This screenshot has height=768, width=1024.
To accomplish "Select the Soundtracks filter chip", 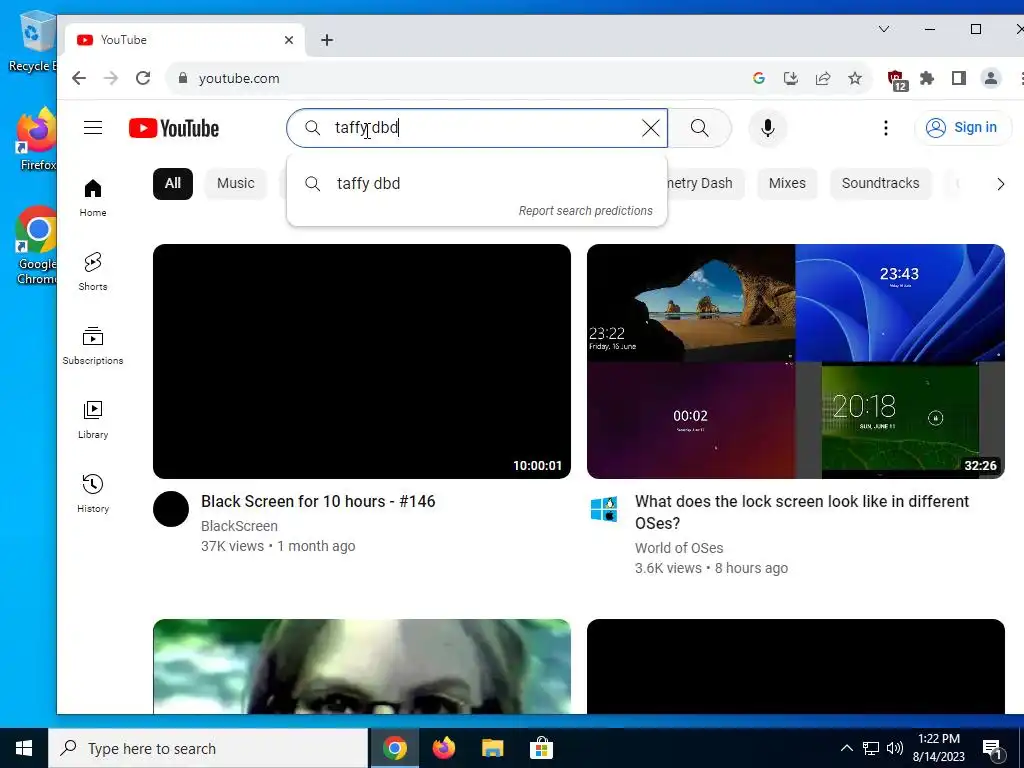I will pyautogui.click(x=880, y=184).
